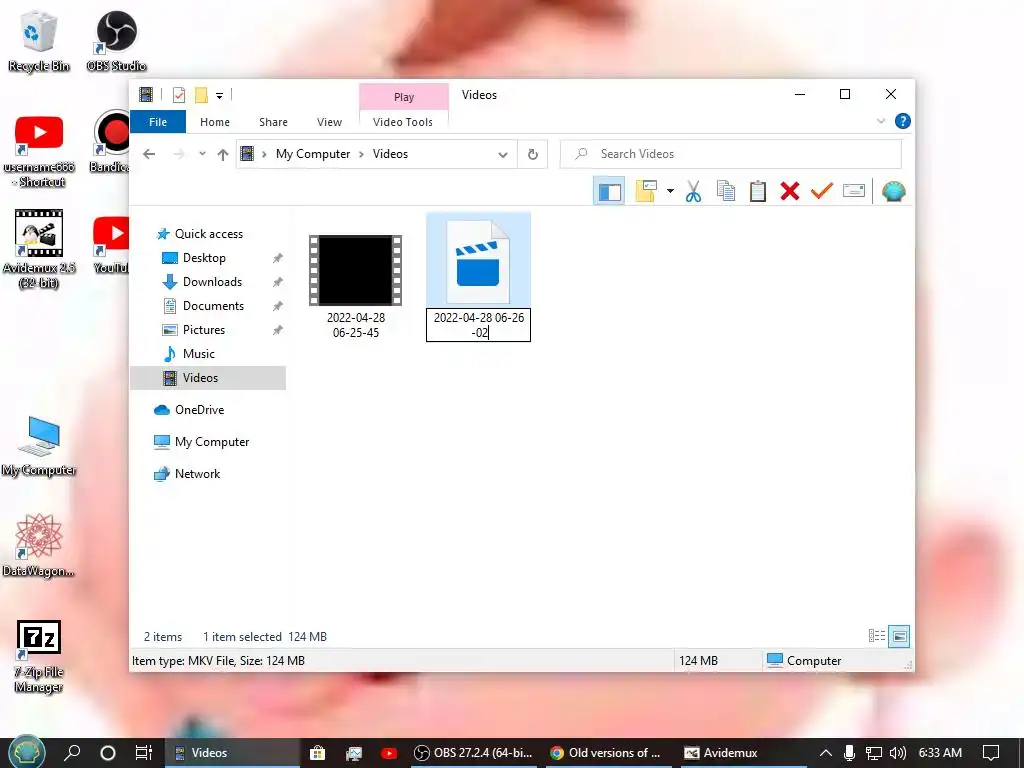Click the Cut scissors icon
This screenshot has height=768, width=1024.
point(694,191)
